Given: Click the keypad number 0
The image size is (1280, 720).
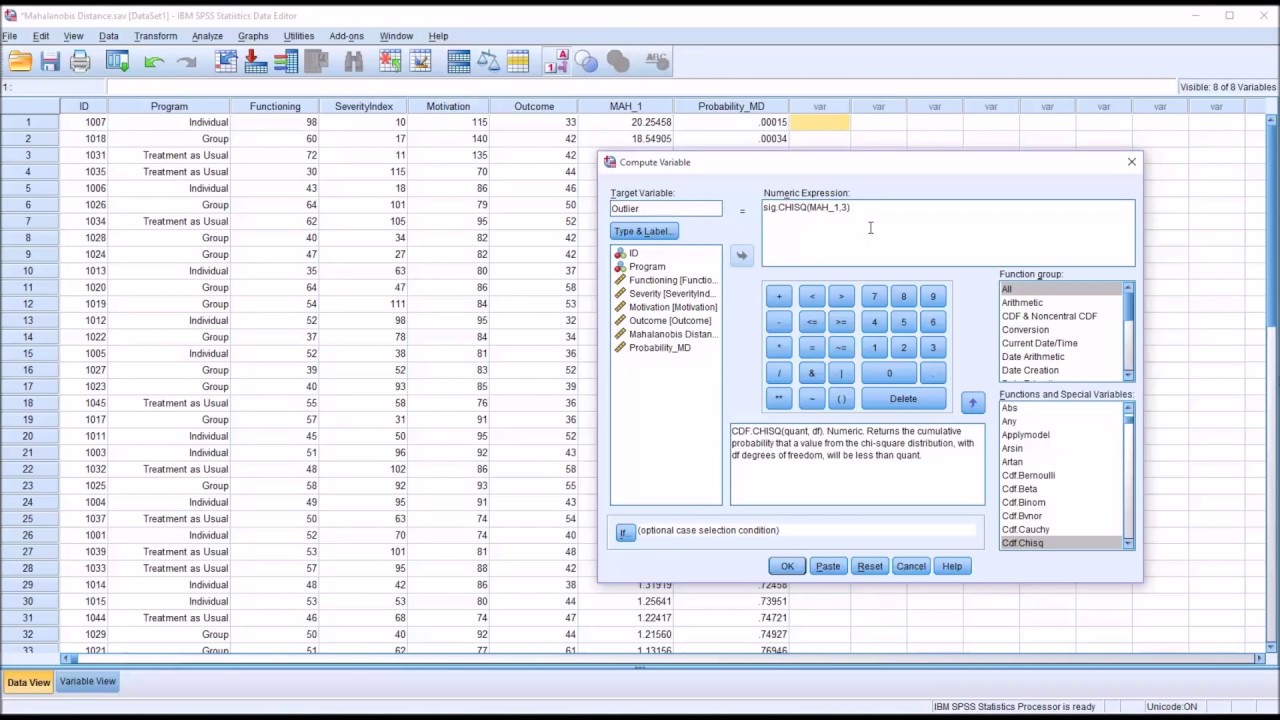Looking at the screenshot, I should (889, 373).
